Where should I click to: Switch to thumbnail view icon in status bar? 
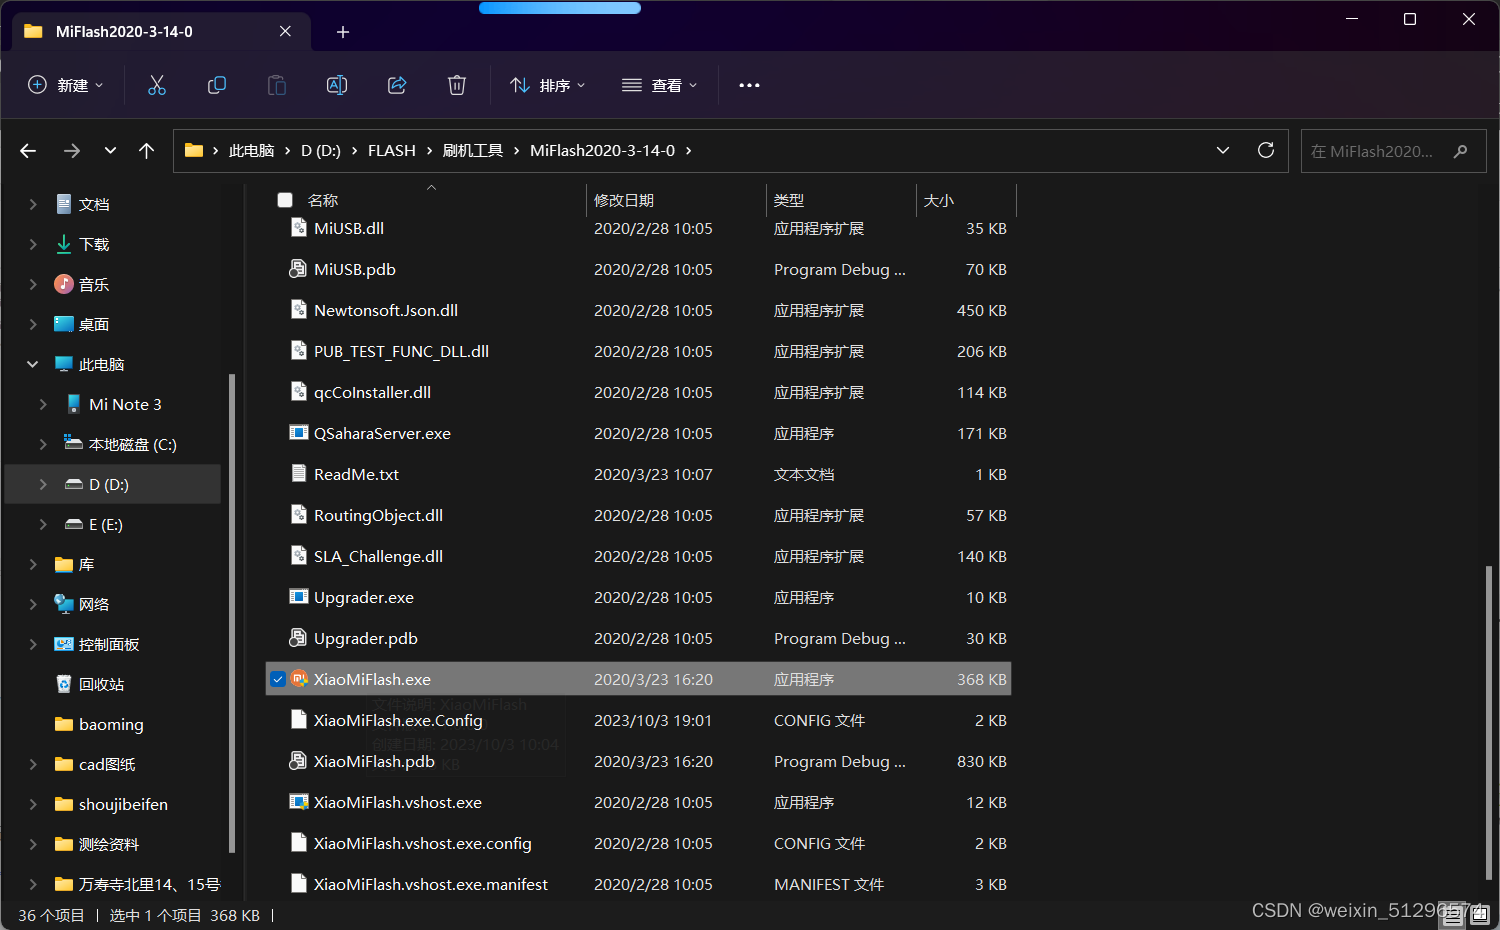click(1480, 914)
